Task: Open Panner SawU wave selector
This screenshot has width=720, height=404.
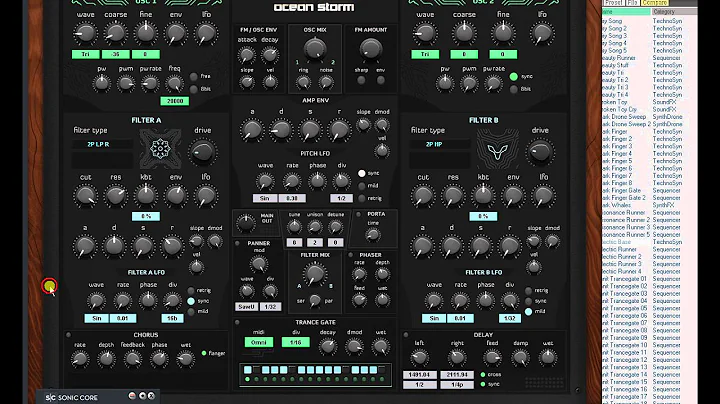Action: pyautogui.click(x=246, y=307)
